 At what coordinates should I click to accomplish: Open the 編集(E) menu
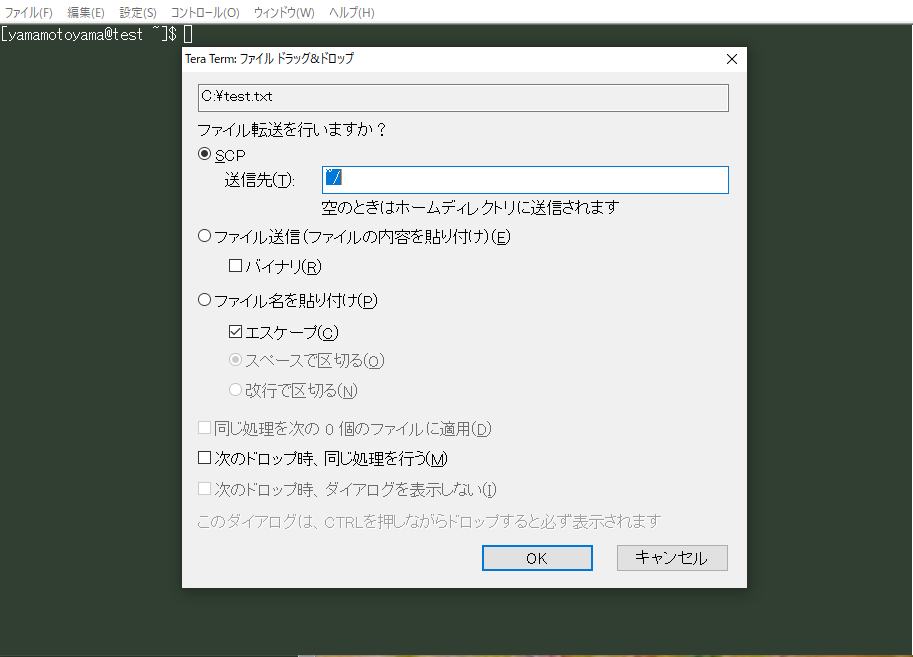point(86,12)
